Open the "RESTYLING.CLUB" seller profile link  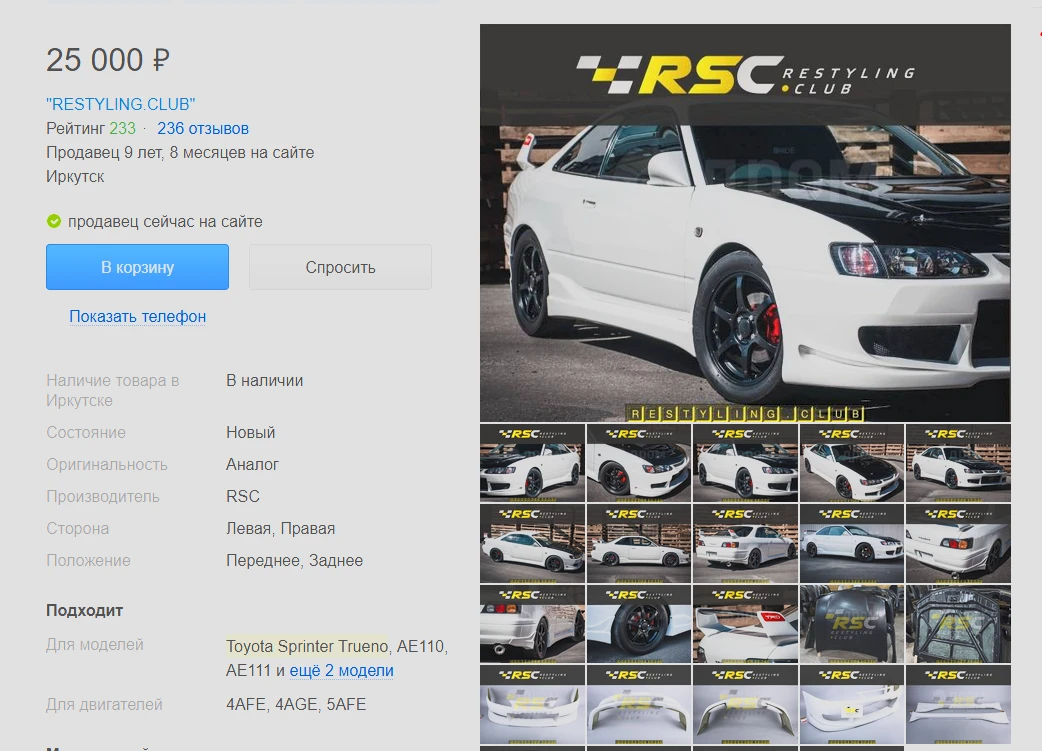[120, 104]
